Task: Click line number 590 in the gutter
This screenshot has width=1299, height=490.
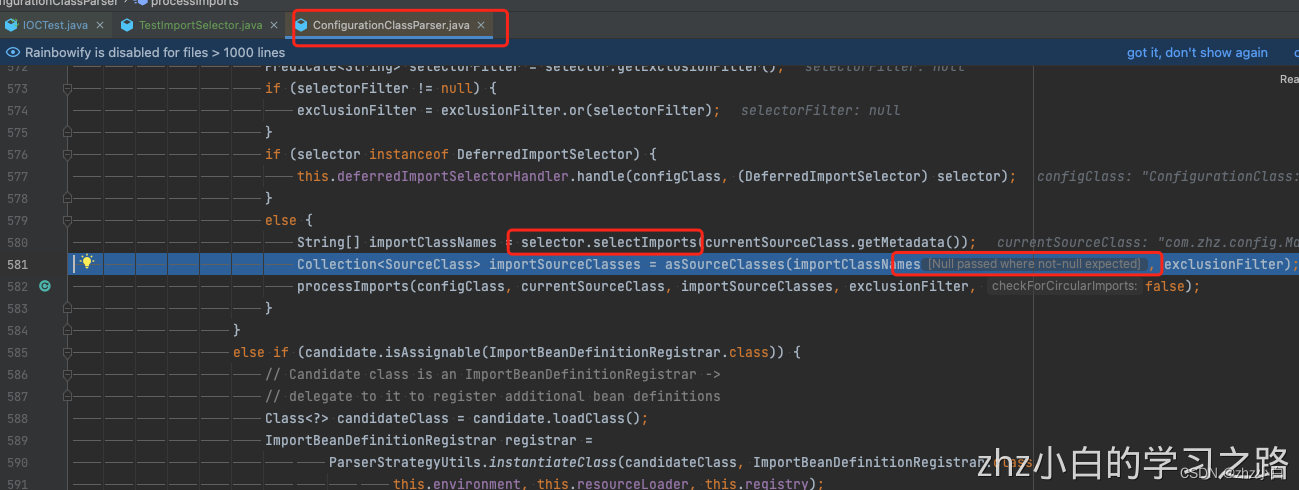Action: (x=16, y=462)
